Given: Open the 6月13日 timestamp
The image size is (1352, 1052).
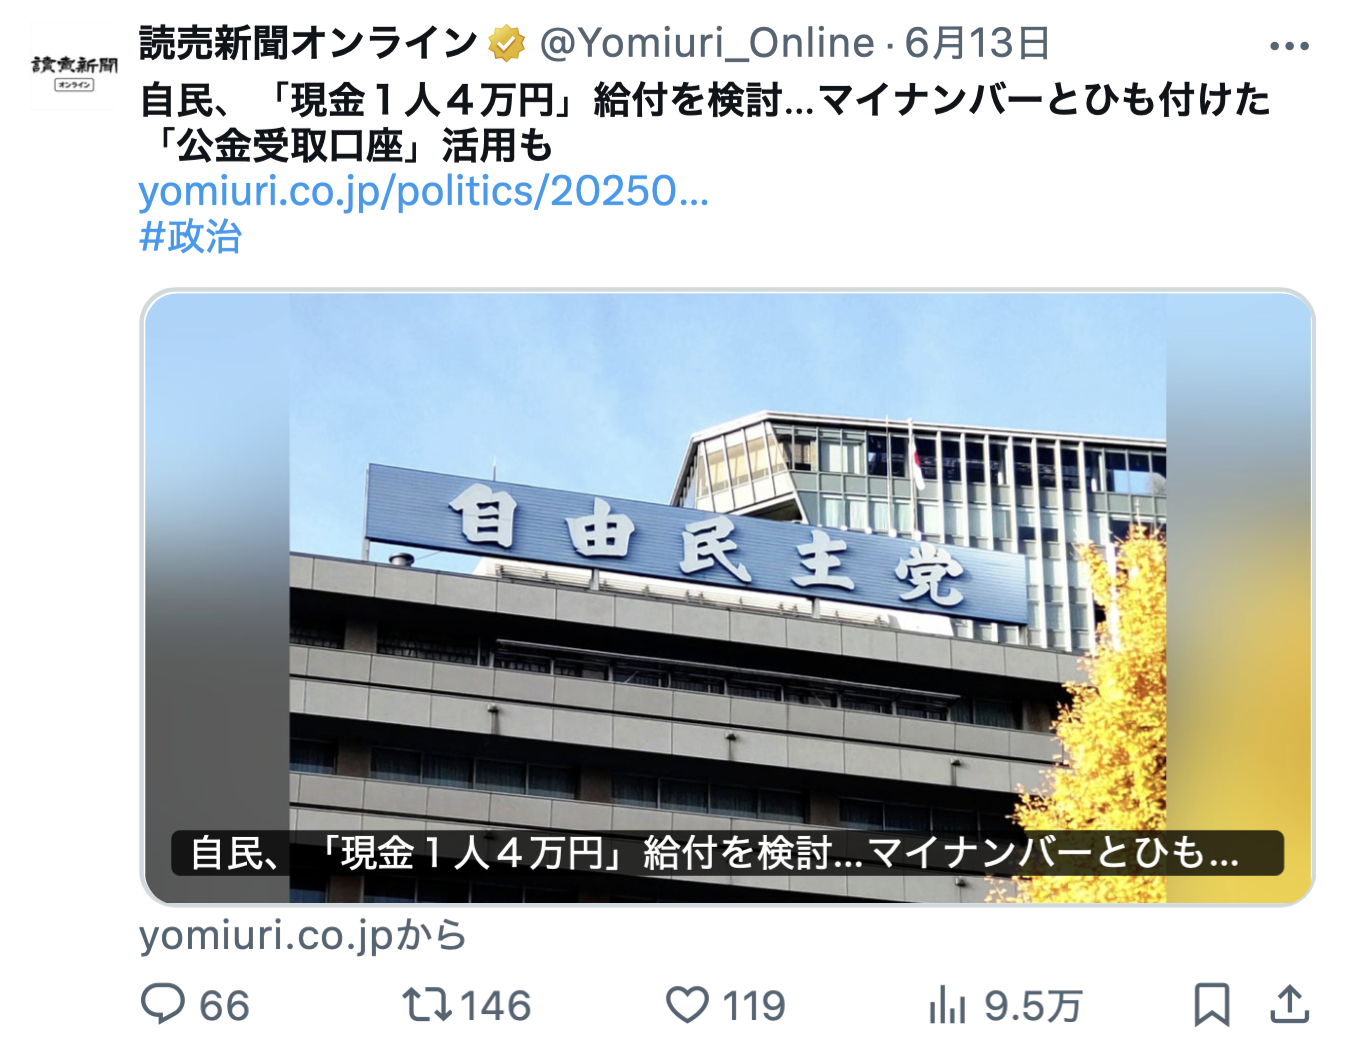Looking at the screenshot, I should (x=977, y=43).
